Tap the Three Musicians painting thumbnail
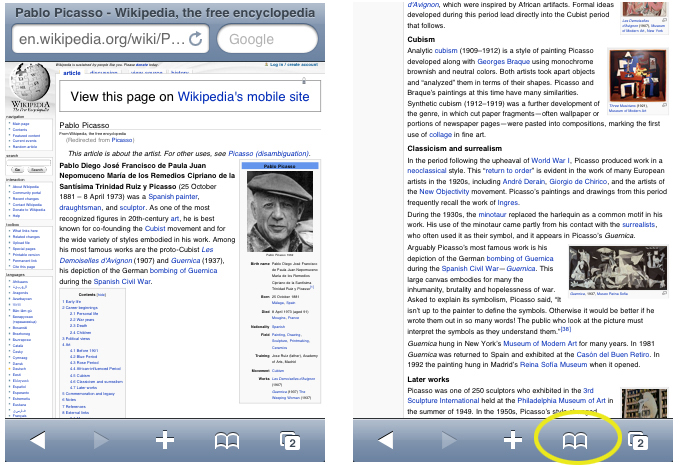The height and width of the screenshot is (467, 680). tap(638, 76)
